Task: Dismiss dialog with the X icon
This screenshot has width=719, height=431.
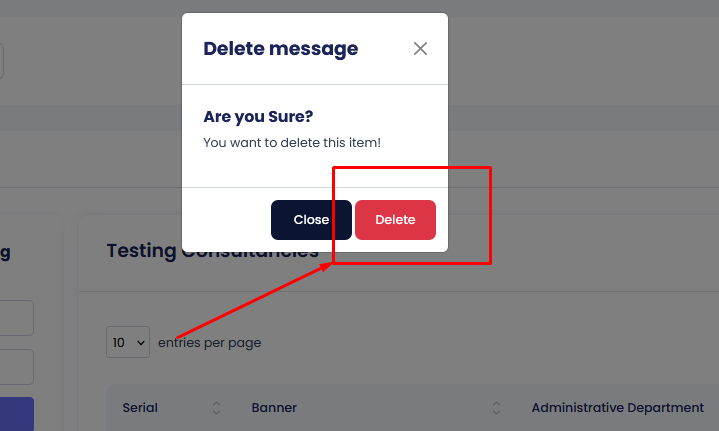Action: (x=420, y=49)
